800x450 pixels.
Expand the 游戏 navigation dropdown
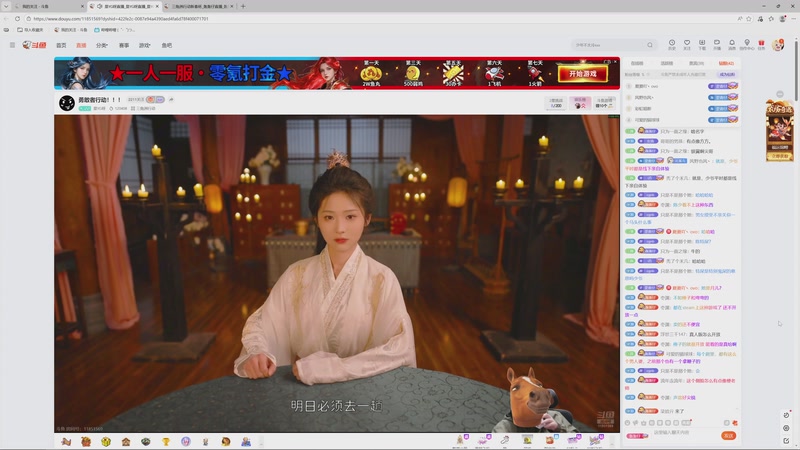(x=145, y=45)
